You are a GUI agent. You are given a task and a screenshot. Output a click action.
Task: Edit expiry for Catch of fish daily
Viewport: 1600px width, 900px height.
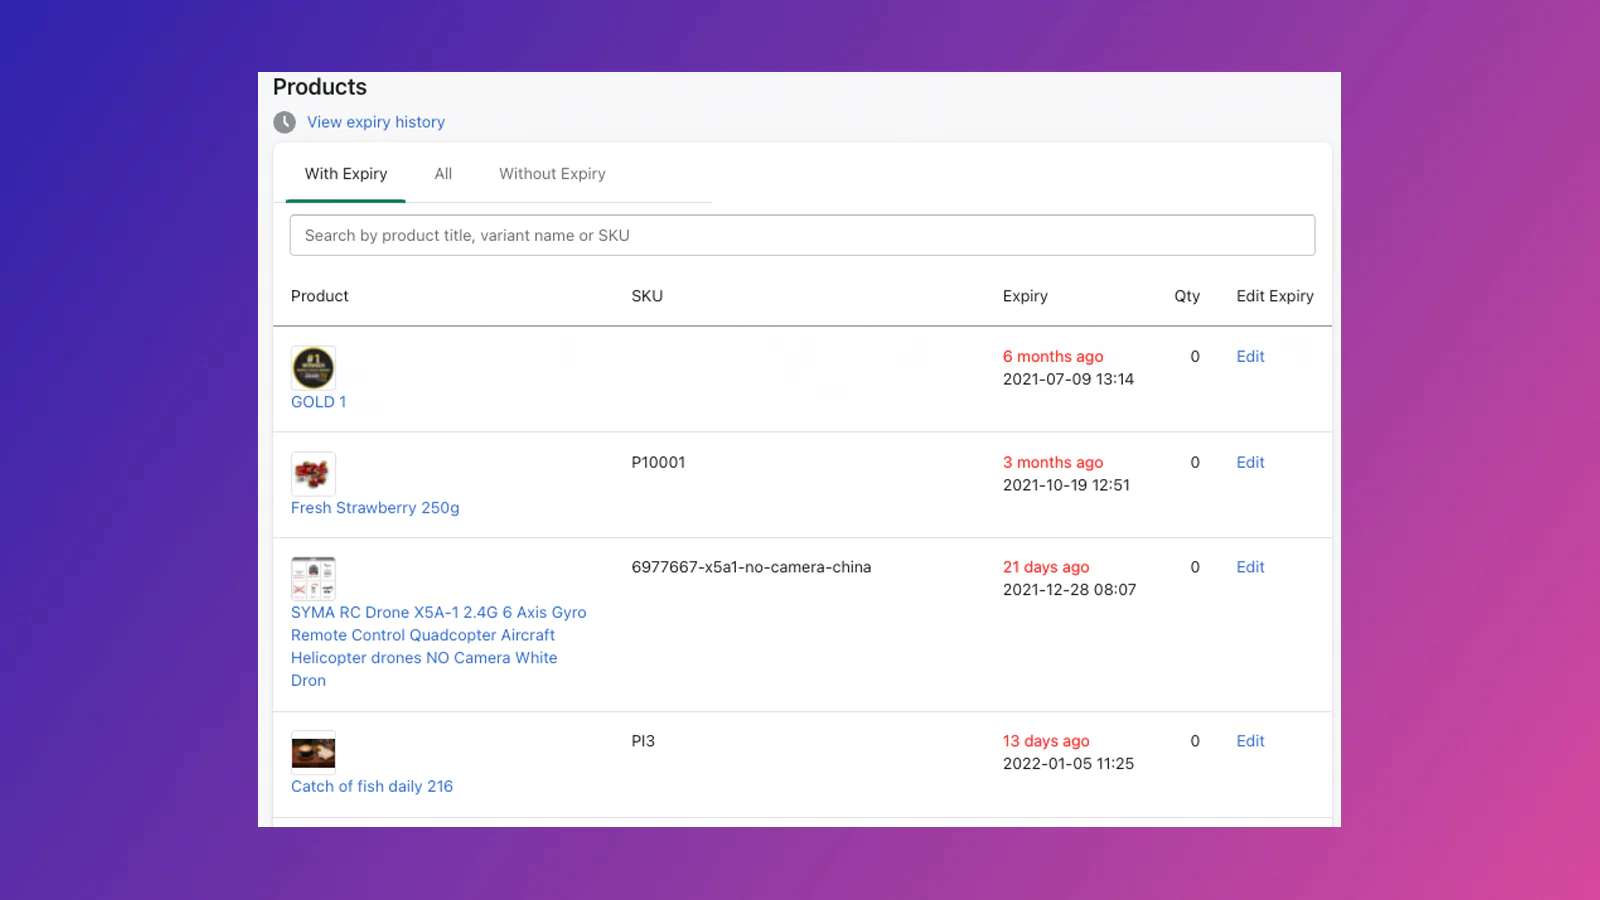click(x=1250, y=741)
